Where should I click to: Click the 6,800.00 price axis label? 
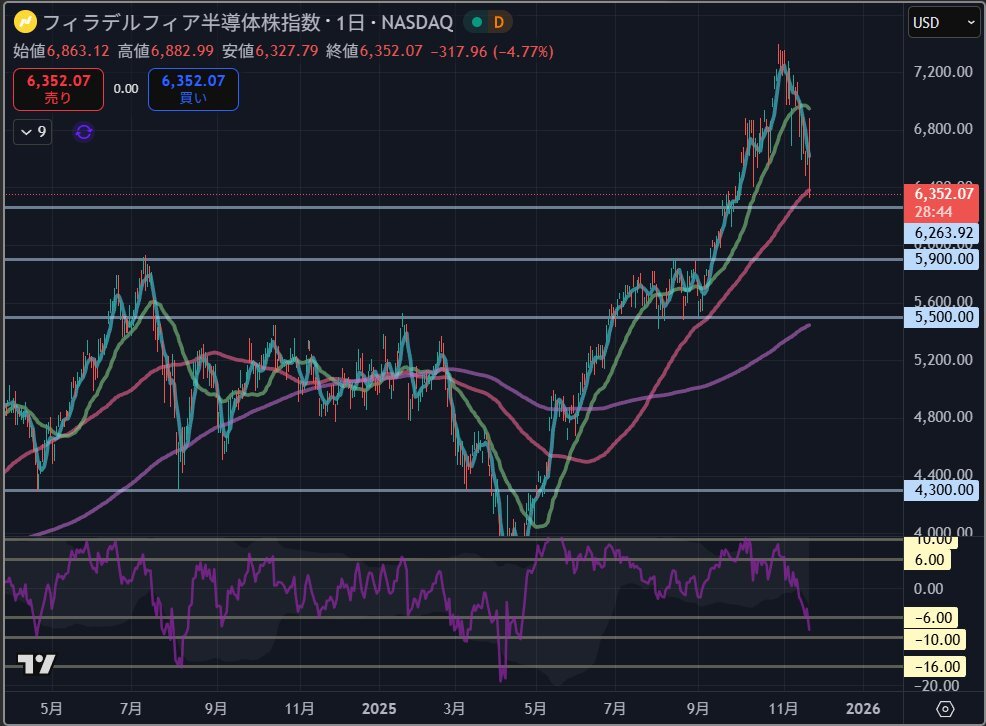coord(943,129)
